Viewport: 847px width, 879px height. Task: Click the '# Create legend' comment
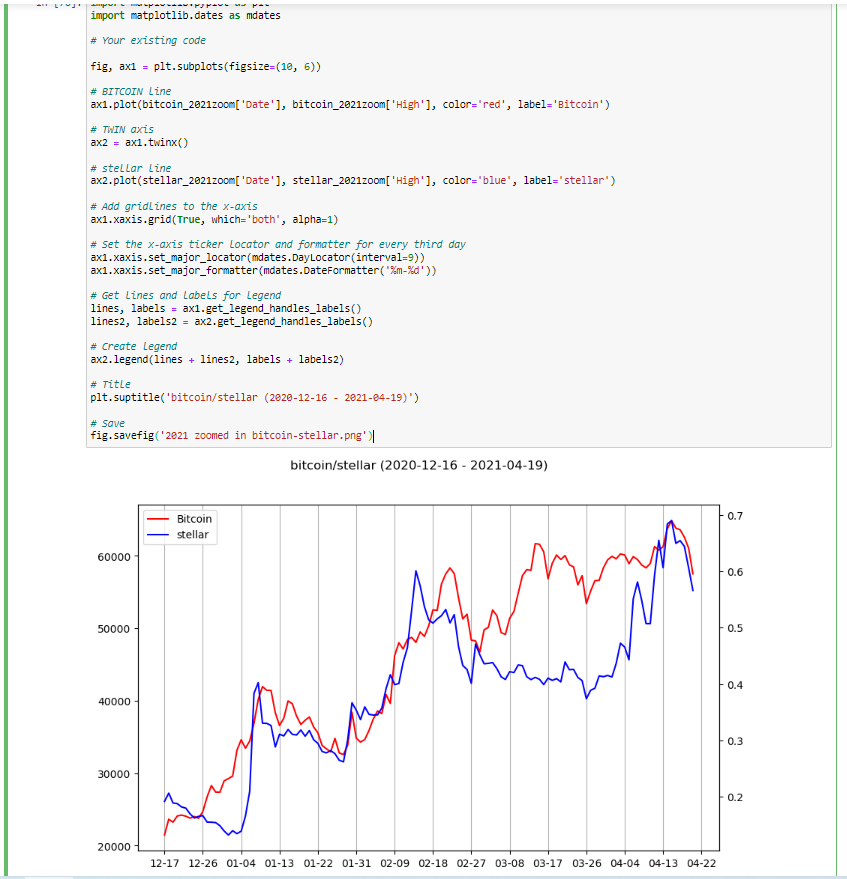(x=133, y=346)
